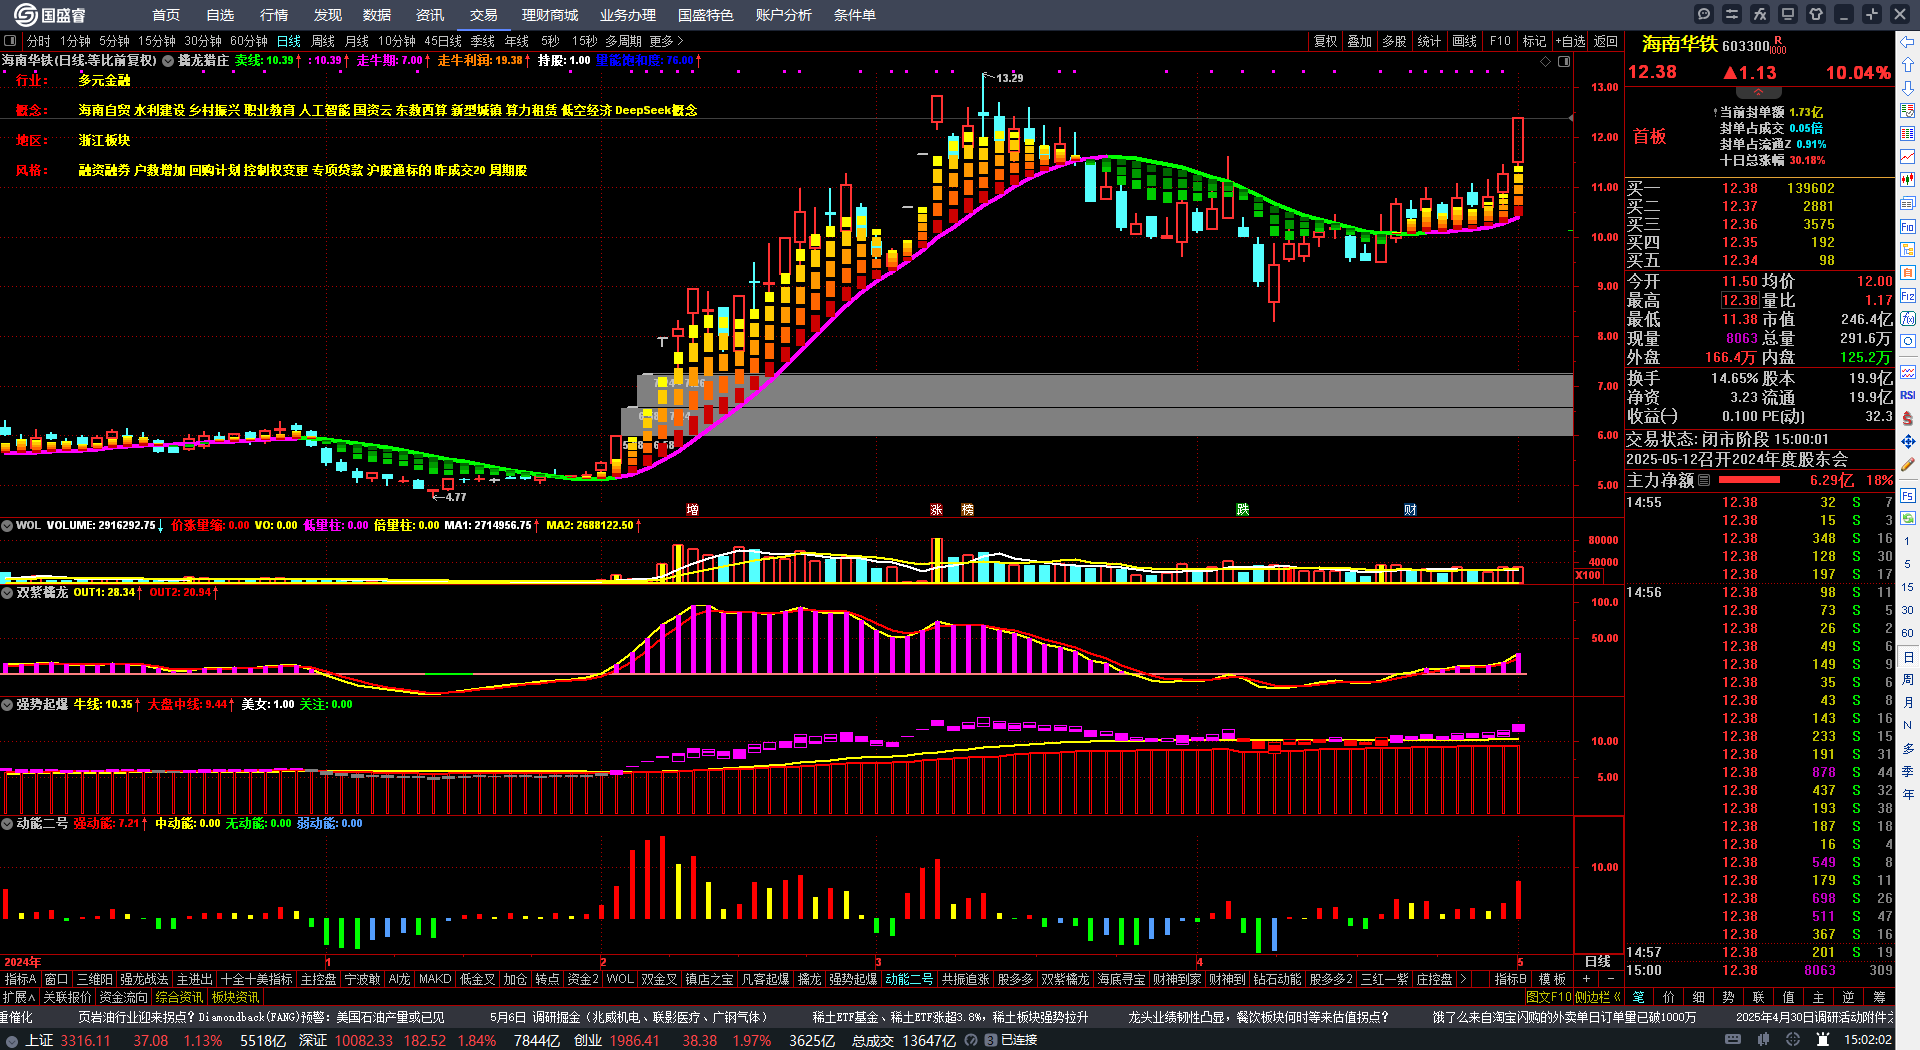Toggle the 双紫擒龙 indicator circle icon
Viewport: 1920px width, 1050px height.
[x=7, y=592]
